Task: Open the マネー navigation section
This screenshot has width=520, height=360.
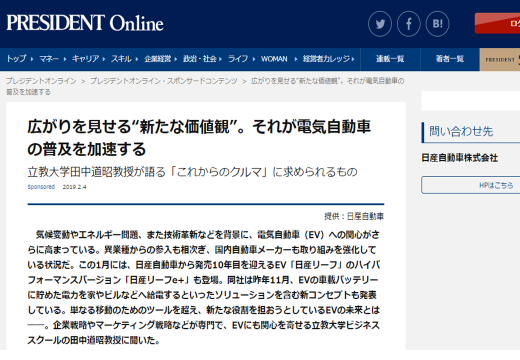Action: coord(49,59)
